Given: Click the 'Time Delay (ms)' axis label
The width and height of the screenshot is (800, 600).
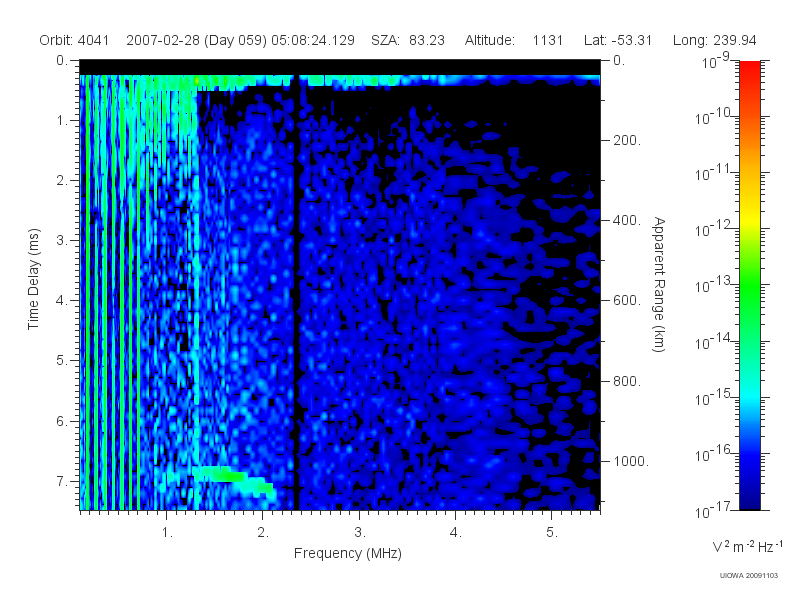Looking at the screenshot, I should pos(33,279).
